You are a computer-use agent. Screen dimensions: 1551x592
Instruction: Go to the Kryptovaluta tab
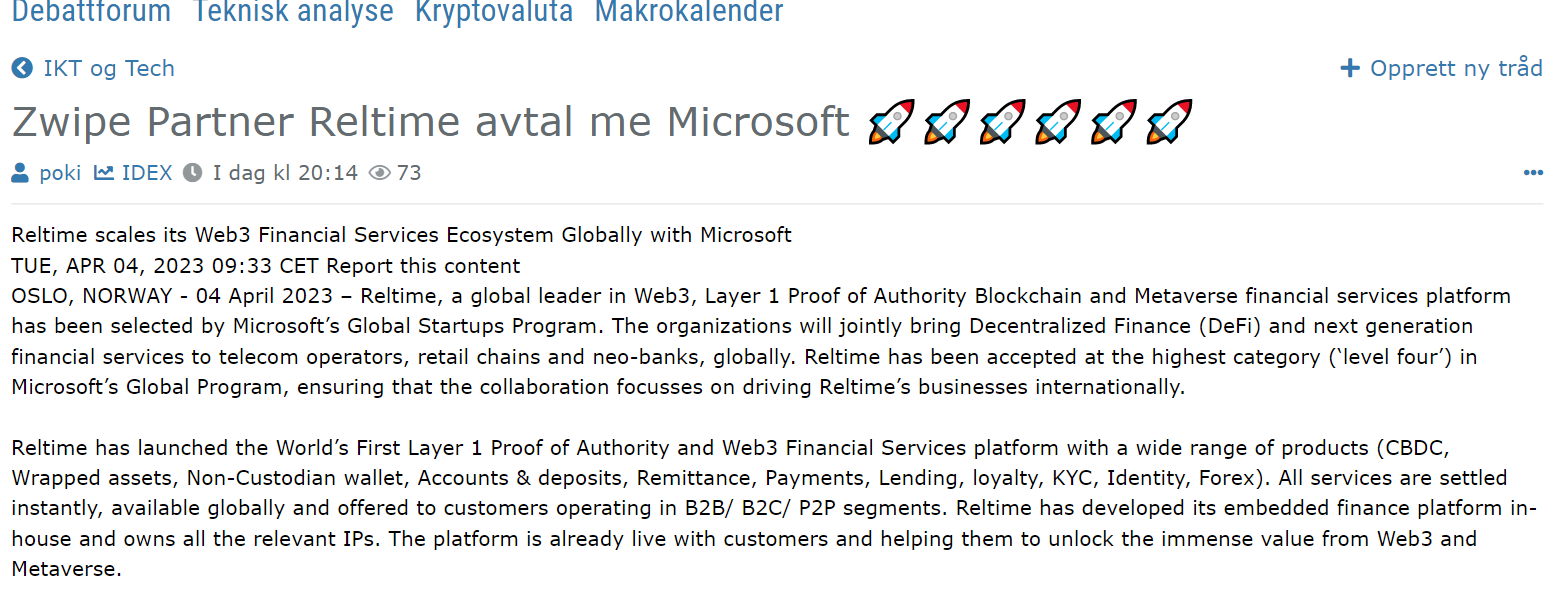(494, 11)
